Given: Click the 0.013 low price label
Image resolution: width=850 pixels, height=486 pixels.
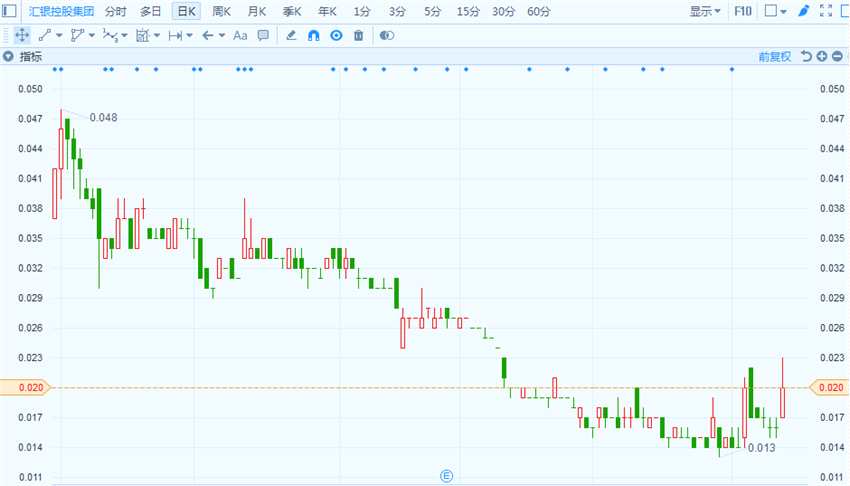Looking at the screenshot, I should point(762,448).
